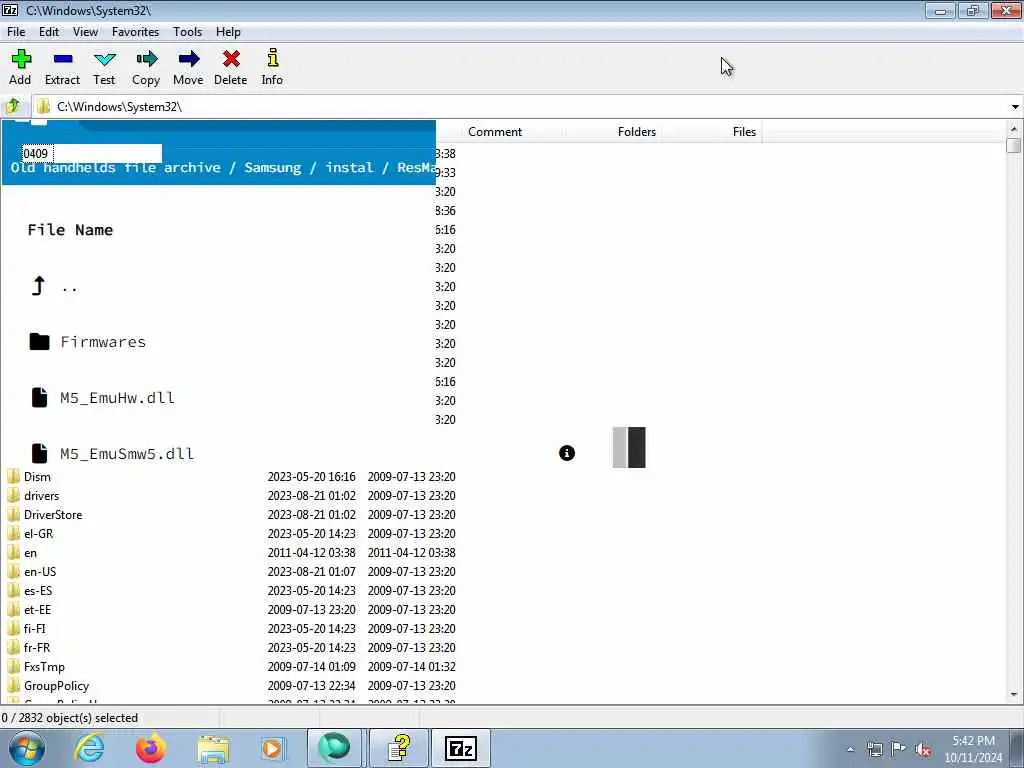Open the Tools menu
1024x768 pixels.
click(x=187, y=31)
